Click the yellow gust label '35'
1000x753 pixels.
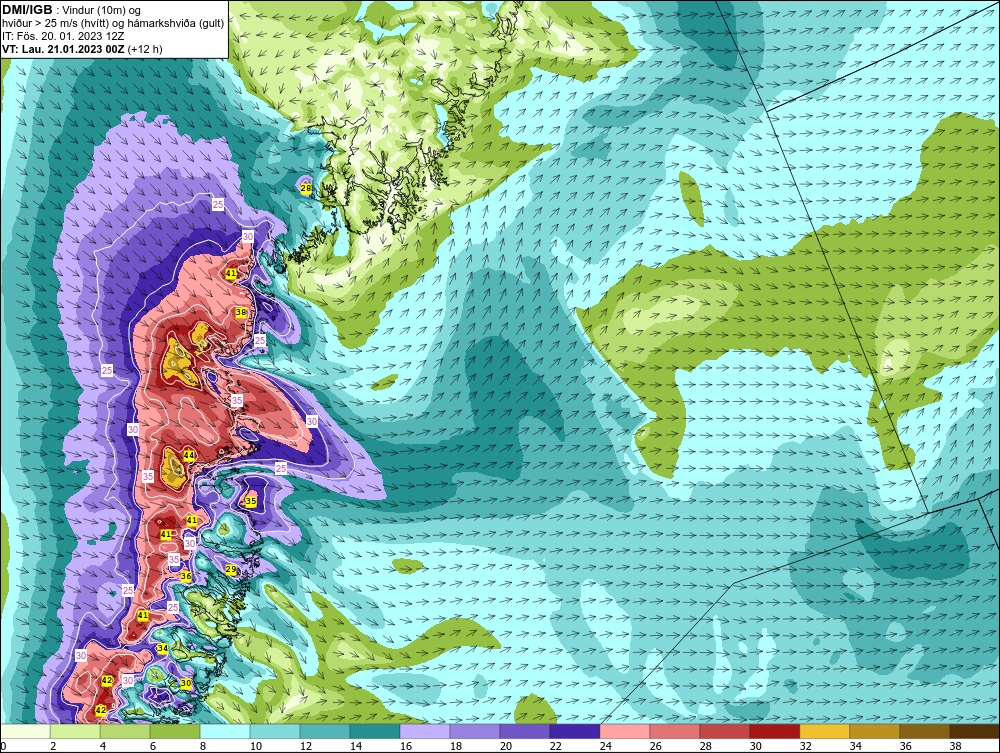(x=251, y=502)
